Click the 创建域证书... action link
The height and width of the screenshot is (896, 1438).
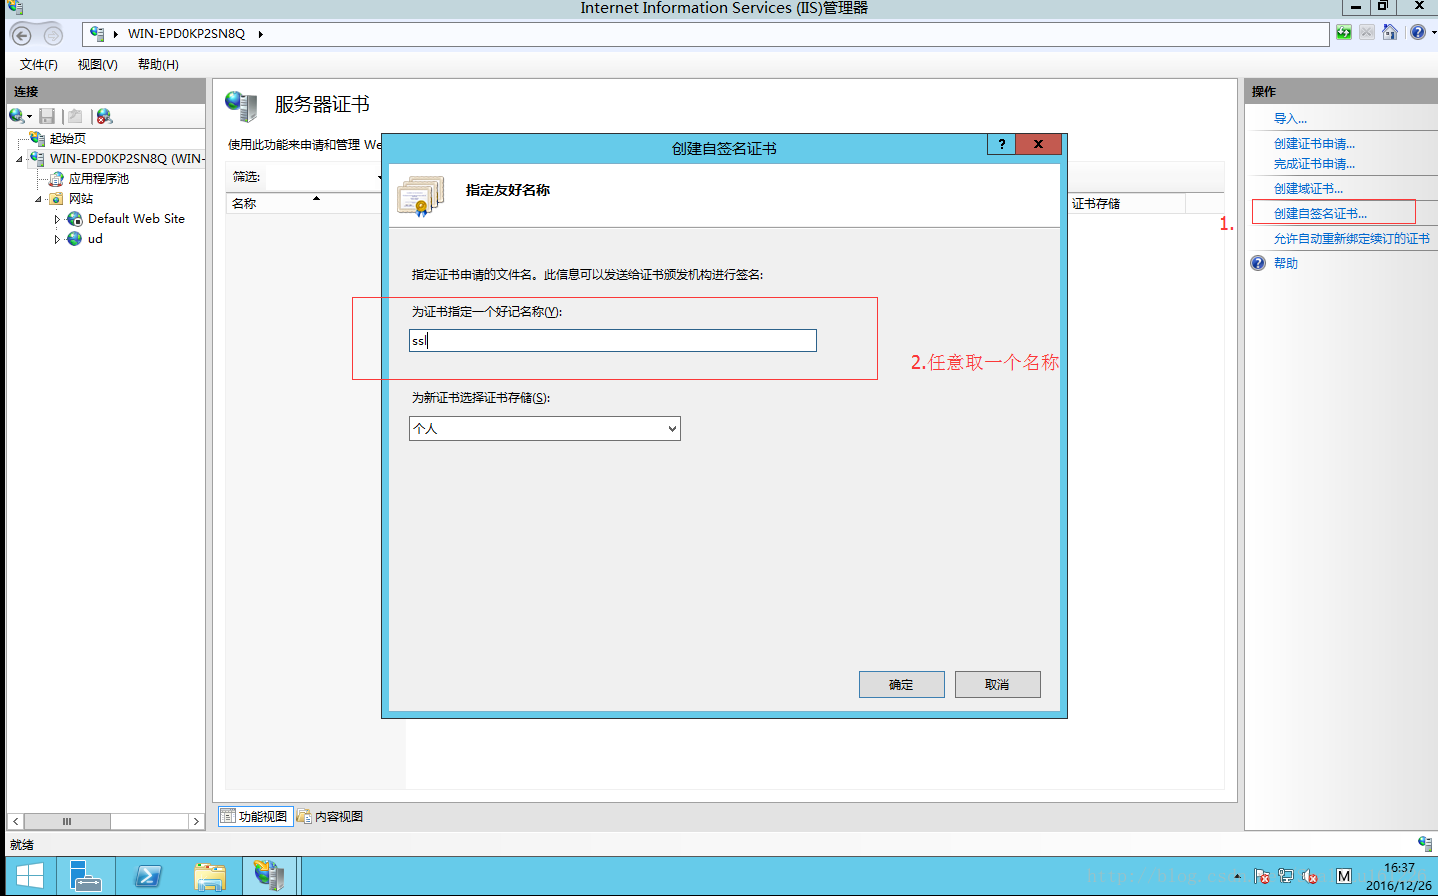[1308, 189]
